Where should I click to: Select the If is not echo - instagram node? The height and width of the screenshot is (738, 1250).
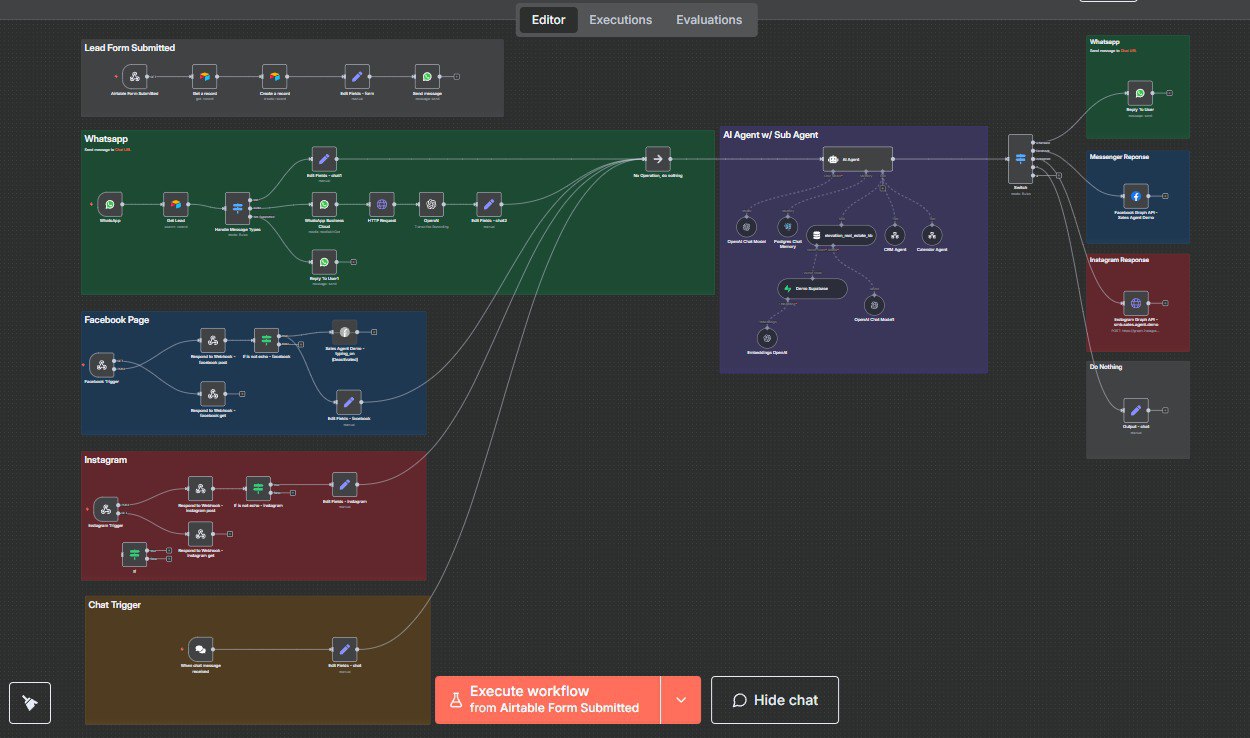[x=258, y=488]
